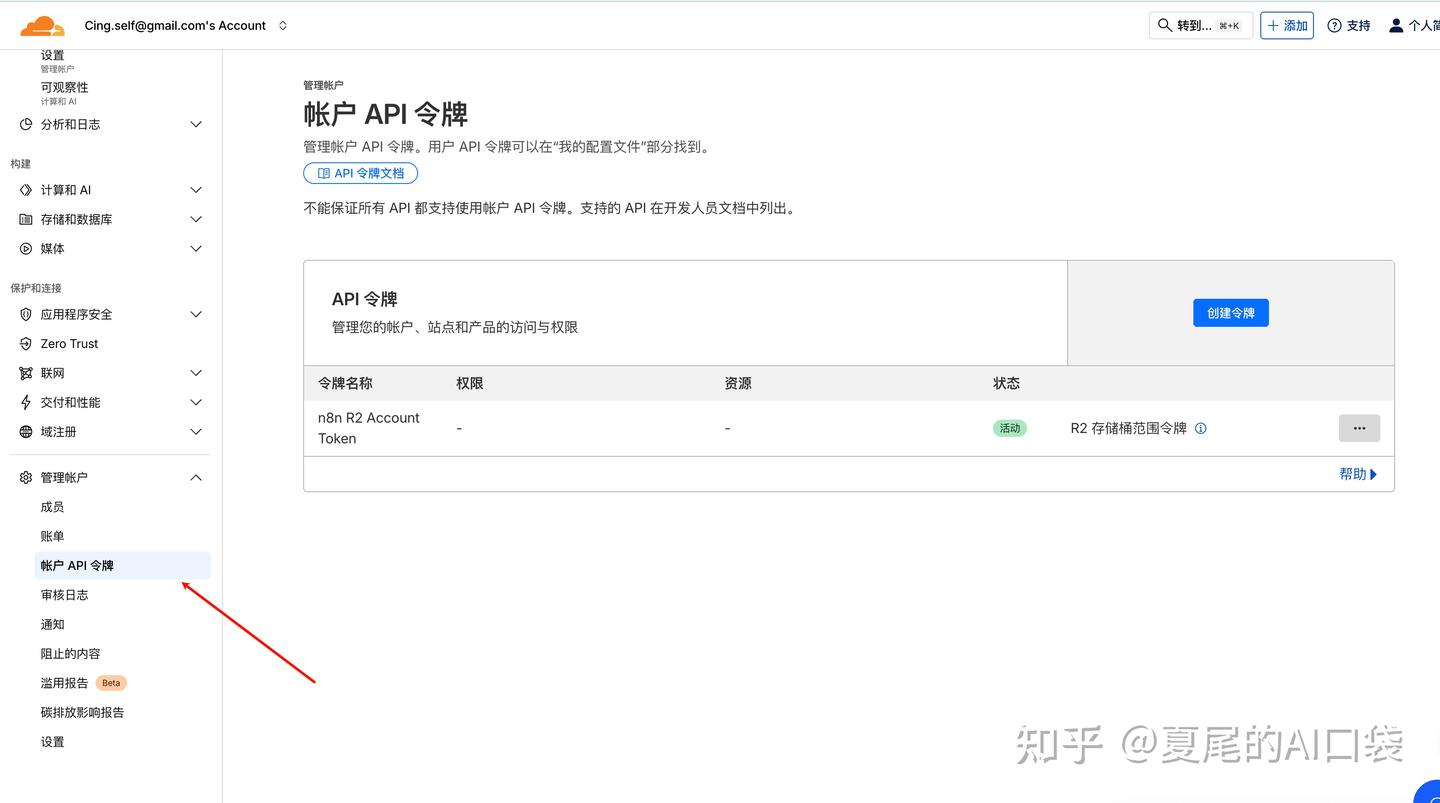Select the Zero Trust sidebar icon

[25, 343]
